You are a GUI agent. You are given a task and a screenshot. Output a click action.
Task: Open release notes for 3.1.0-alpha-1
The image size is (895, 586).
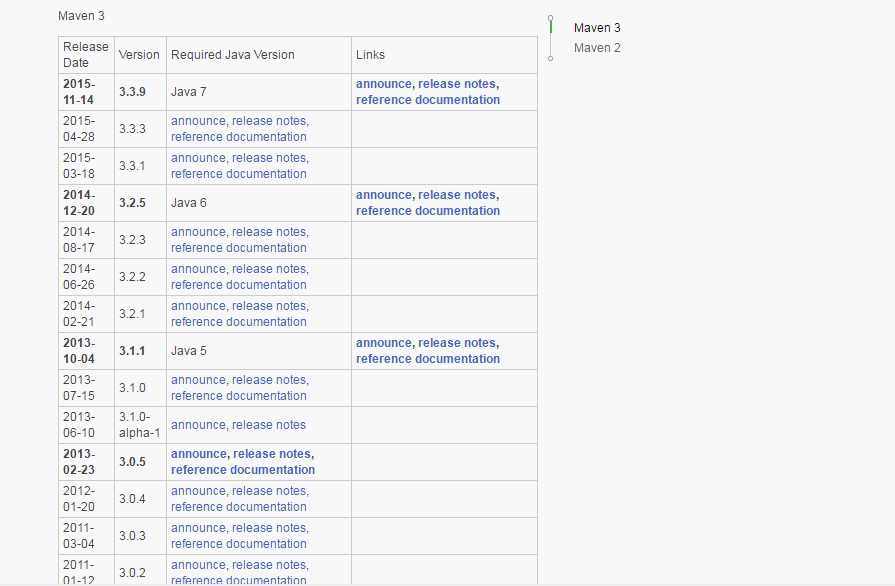[x=269, y=425]
